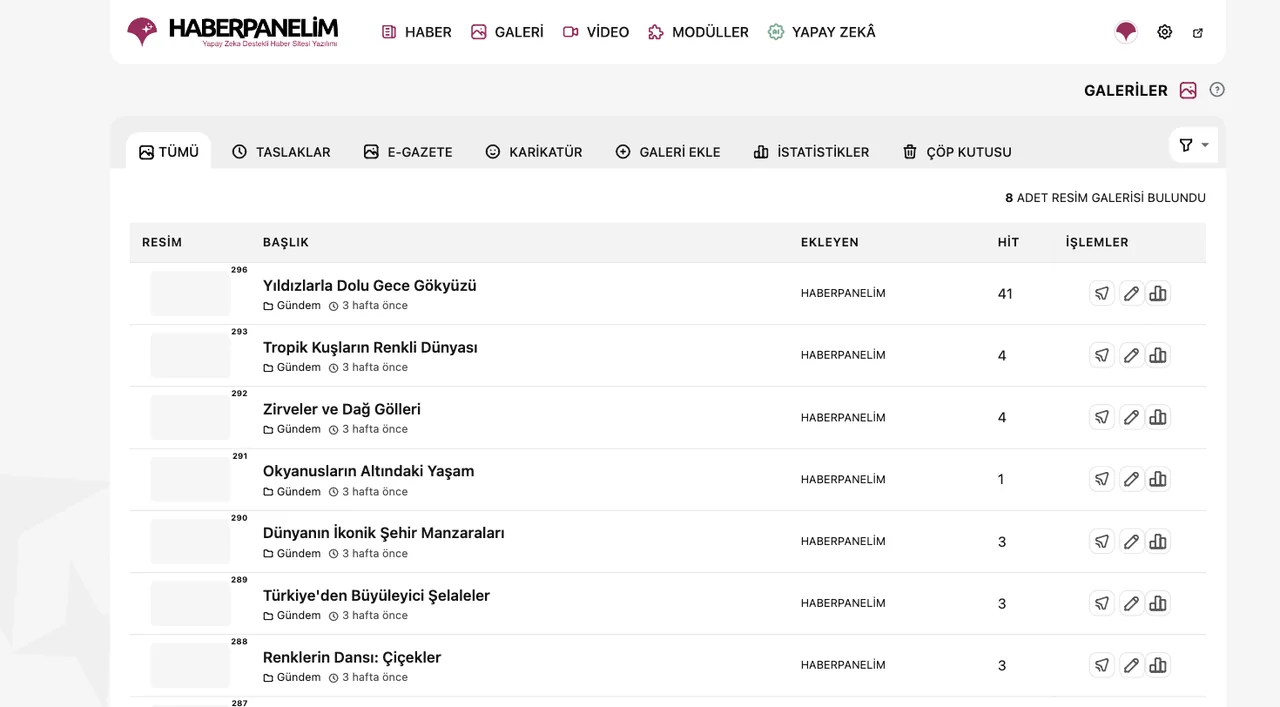Viewport: 1280px width, 707px height.
Task: Open Türkiye'den Büyüleyici Şelaleler title link
Action: pyautogui.click(x=376, y=595)
